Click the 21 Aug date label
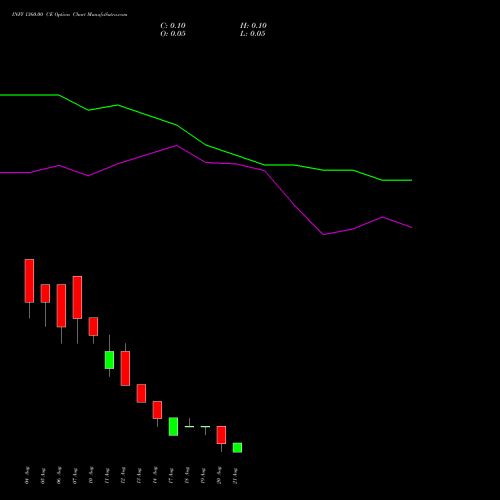 235,475
